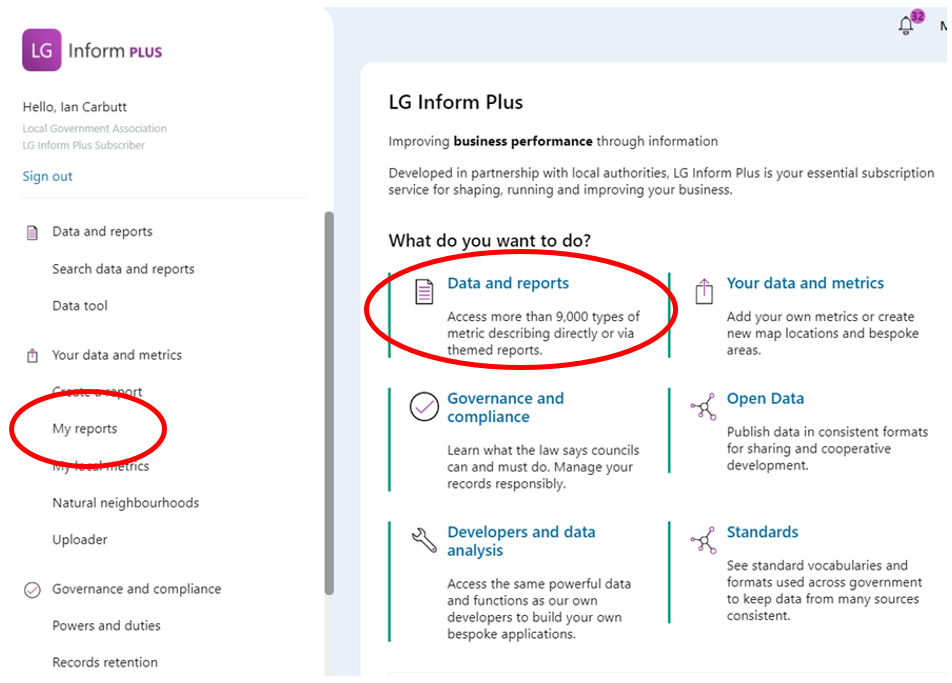This screenshot has width=952, height=683.
Task: Click the sidebar vertical scrollbar
Action: (x=329, y=403)
